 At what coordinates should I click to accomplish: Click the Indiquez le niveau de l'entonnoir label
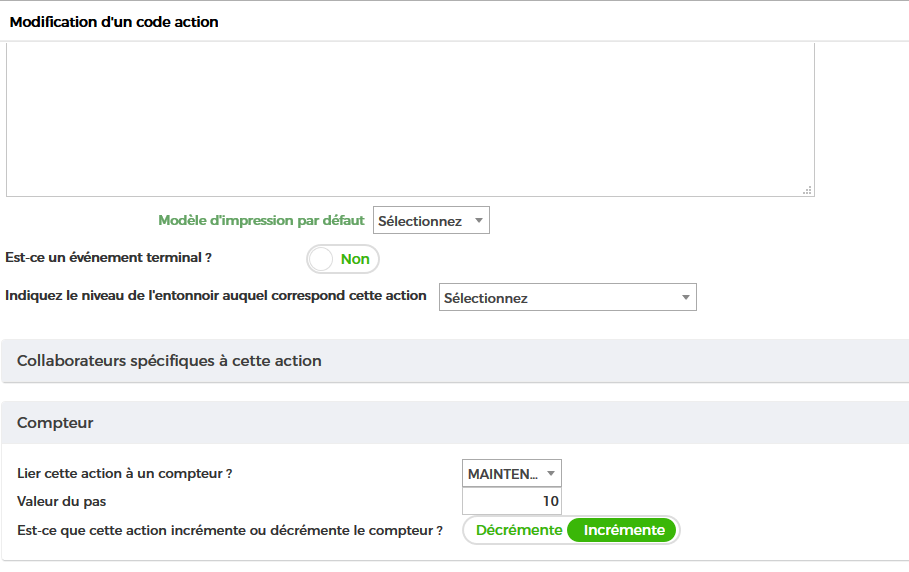tap(216, 296)
